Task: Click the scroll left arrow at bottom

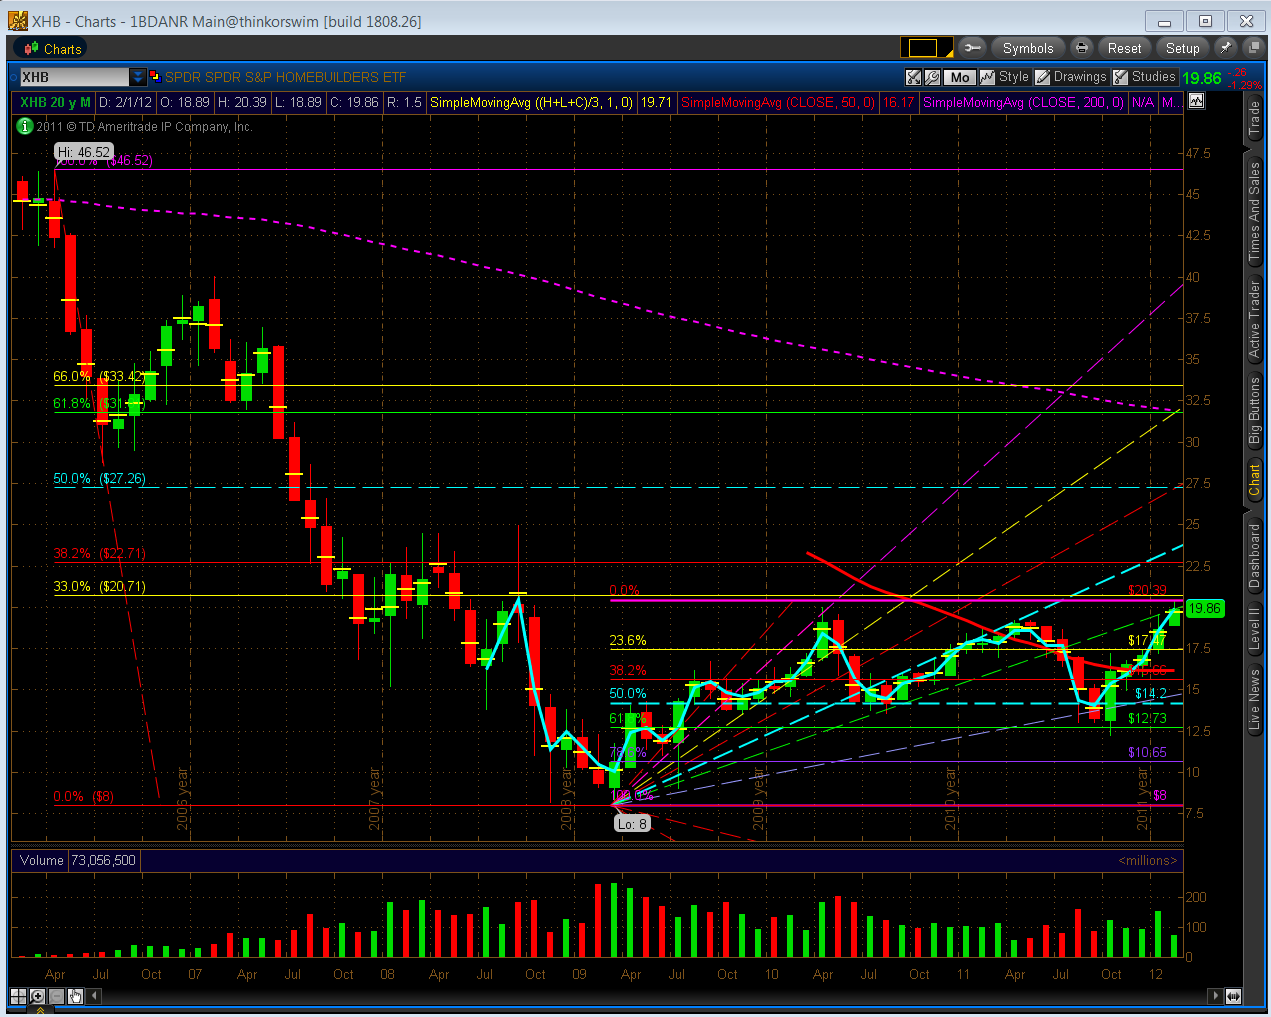Action: coord(95,996)
